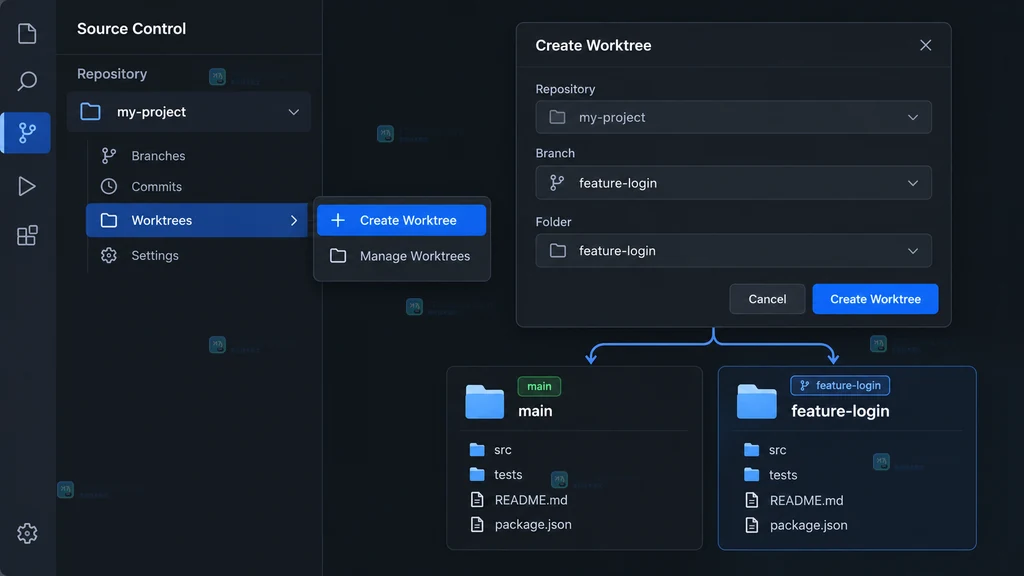Click the my-project text in Repository field
The image size is (1024, 576).
(x=612, y=118)
